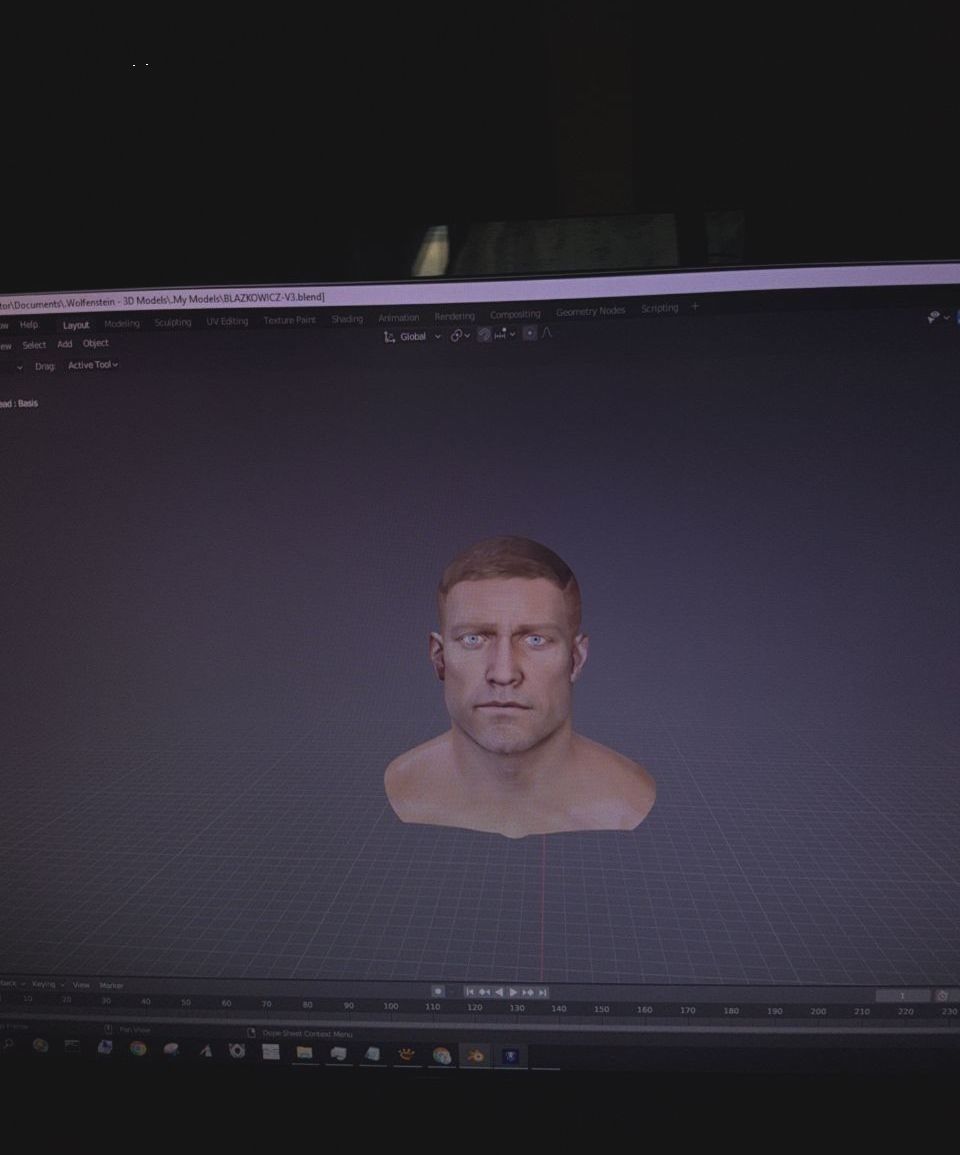Toggle auto keying record button
The height and width of the screenshot is (1155, 960).
point(438,991)
